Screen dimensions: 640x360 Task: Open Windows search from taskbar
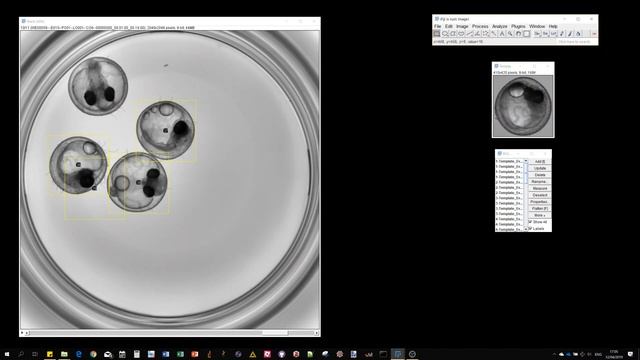pyautogui.click(x=21, y=354)
